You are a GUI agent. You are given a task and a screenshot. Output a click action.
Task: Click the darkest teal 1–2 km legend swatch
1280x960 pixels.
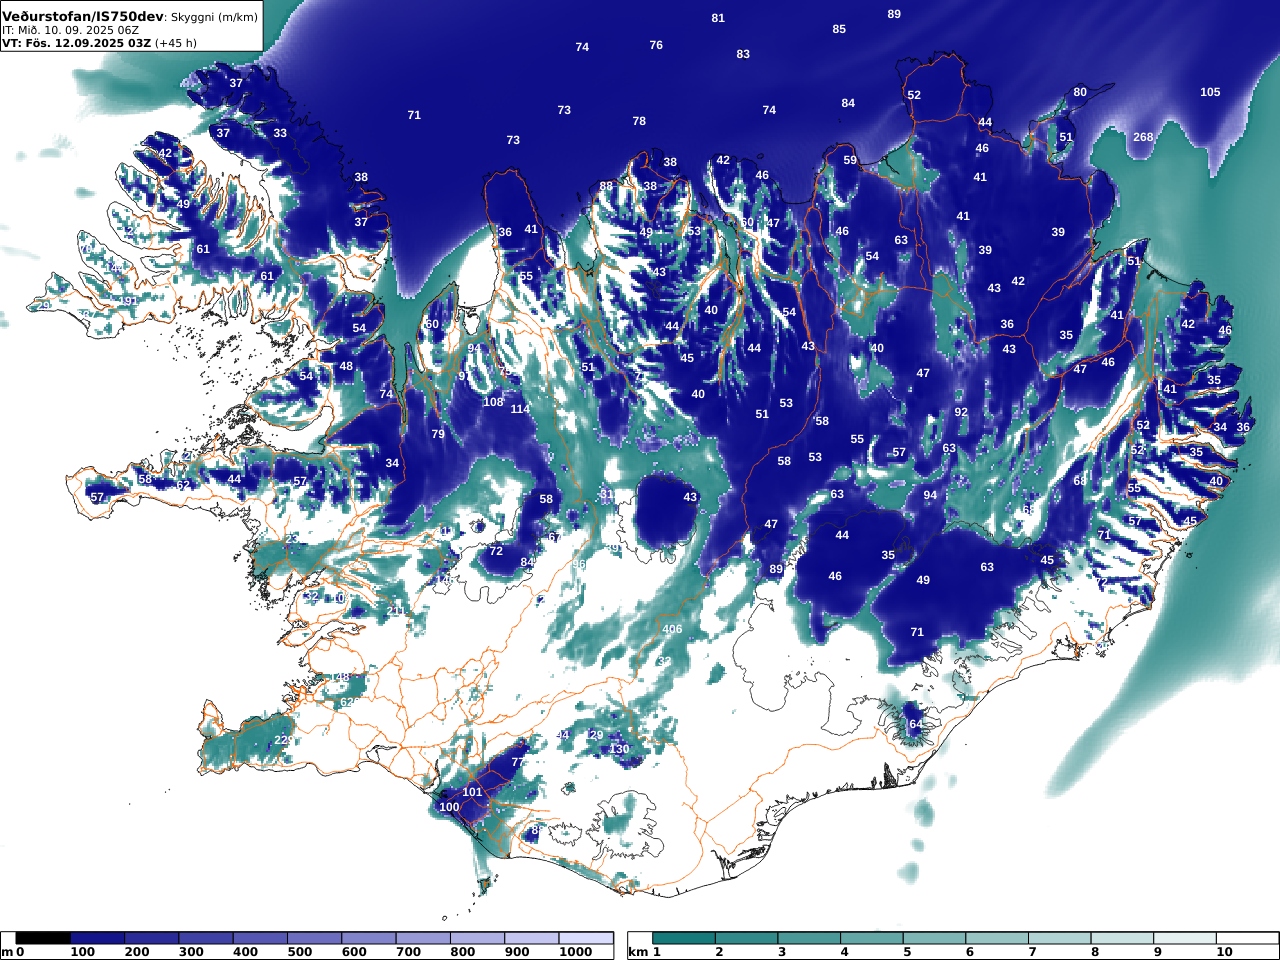(684, 938)
